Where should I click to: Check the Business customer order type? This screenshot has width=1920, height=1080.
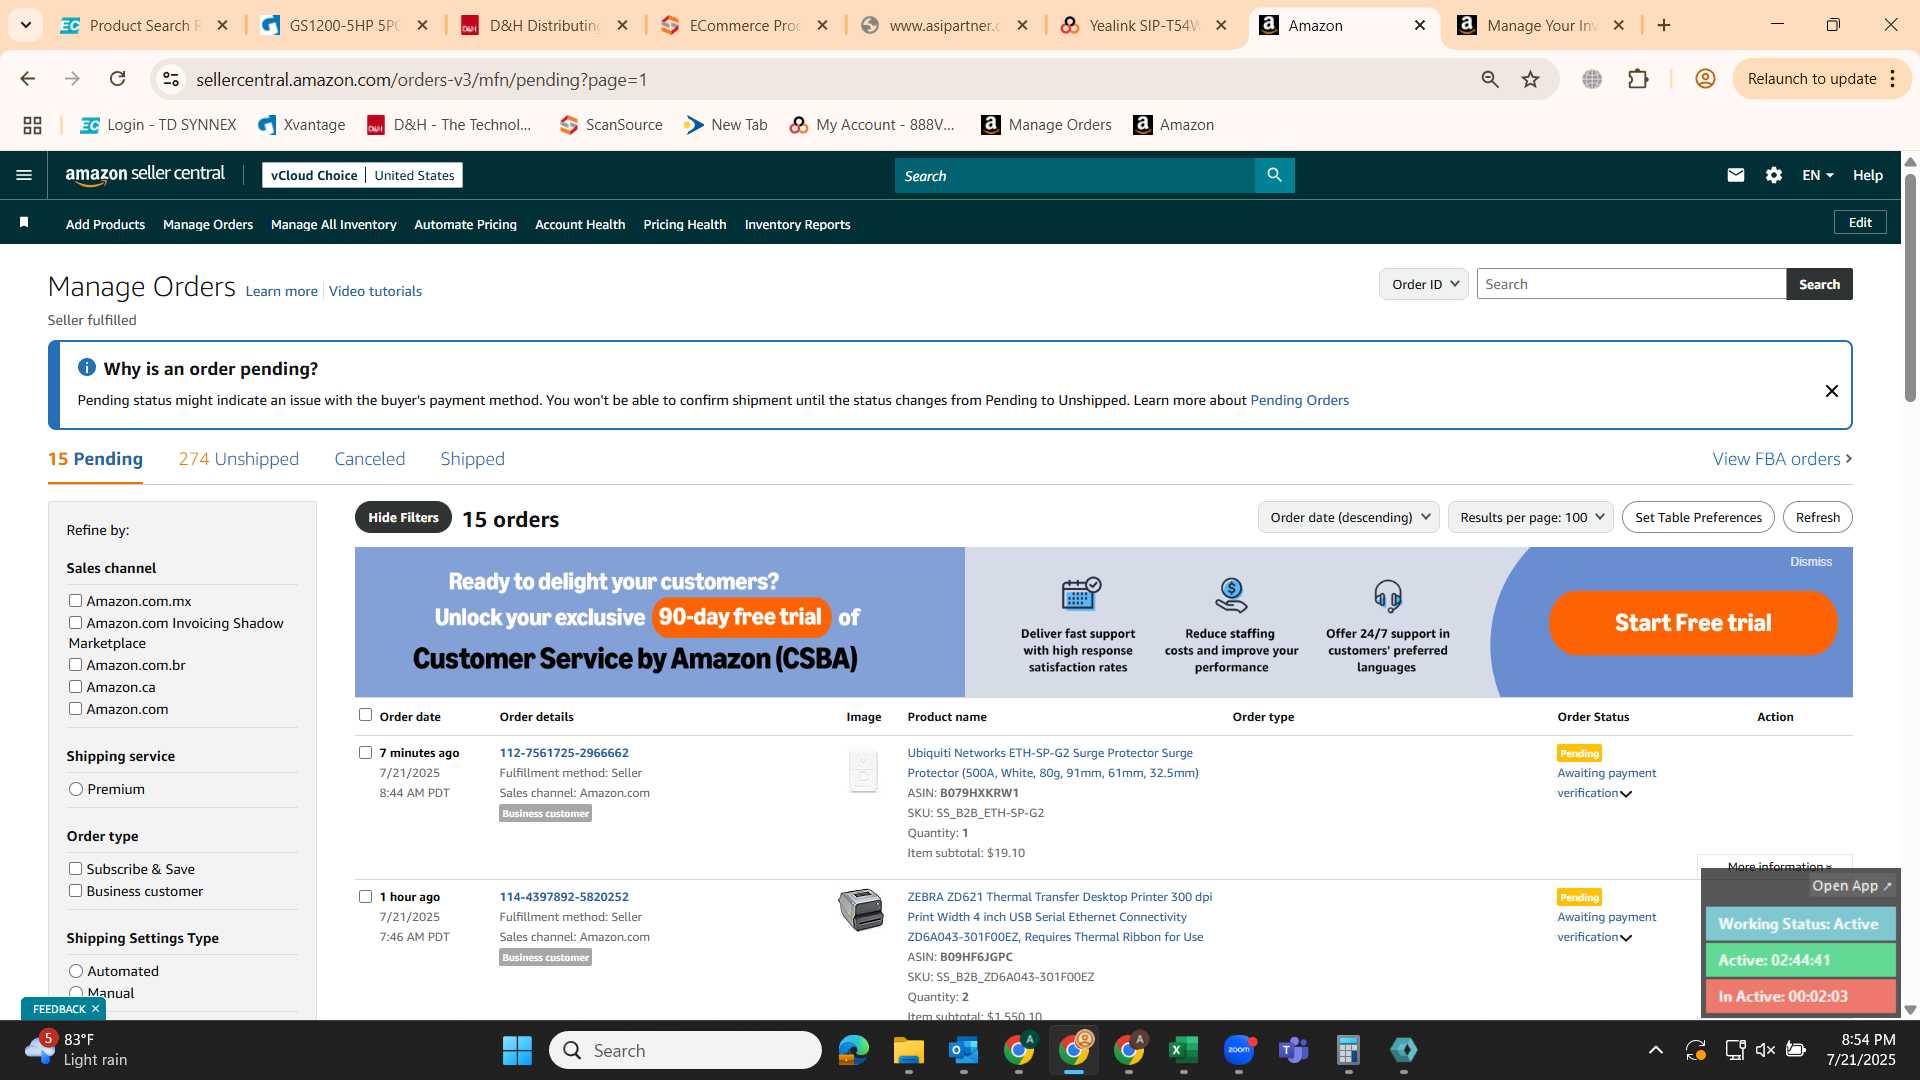pos(75,890)
